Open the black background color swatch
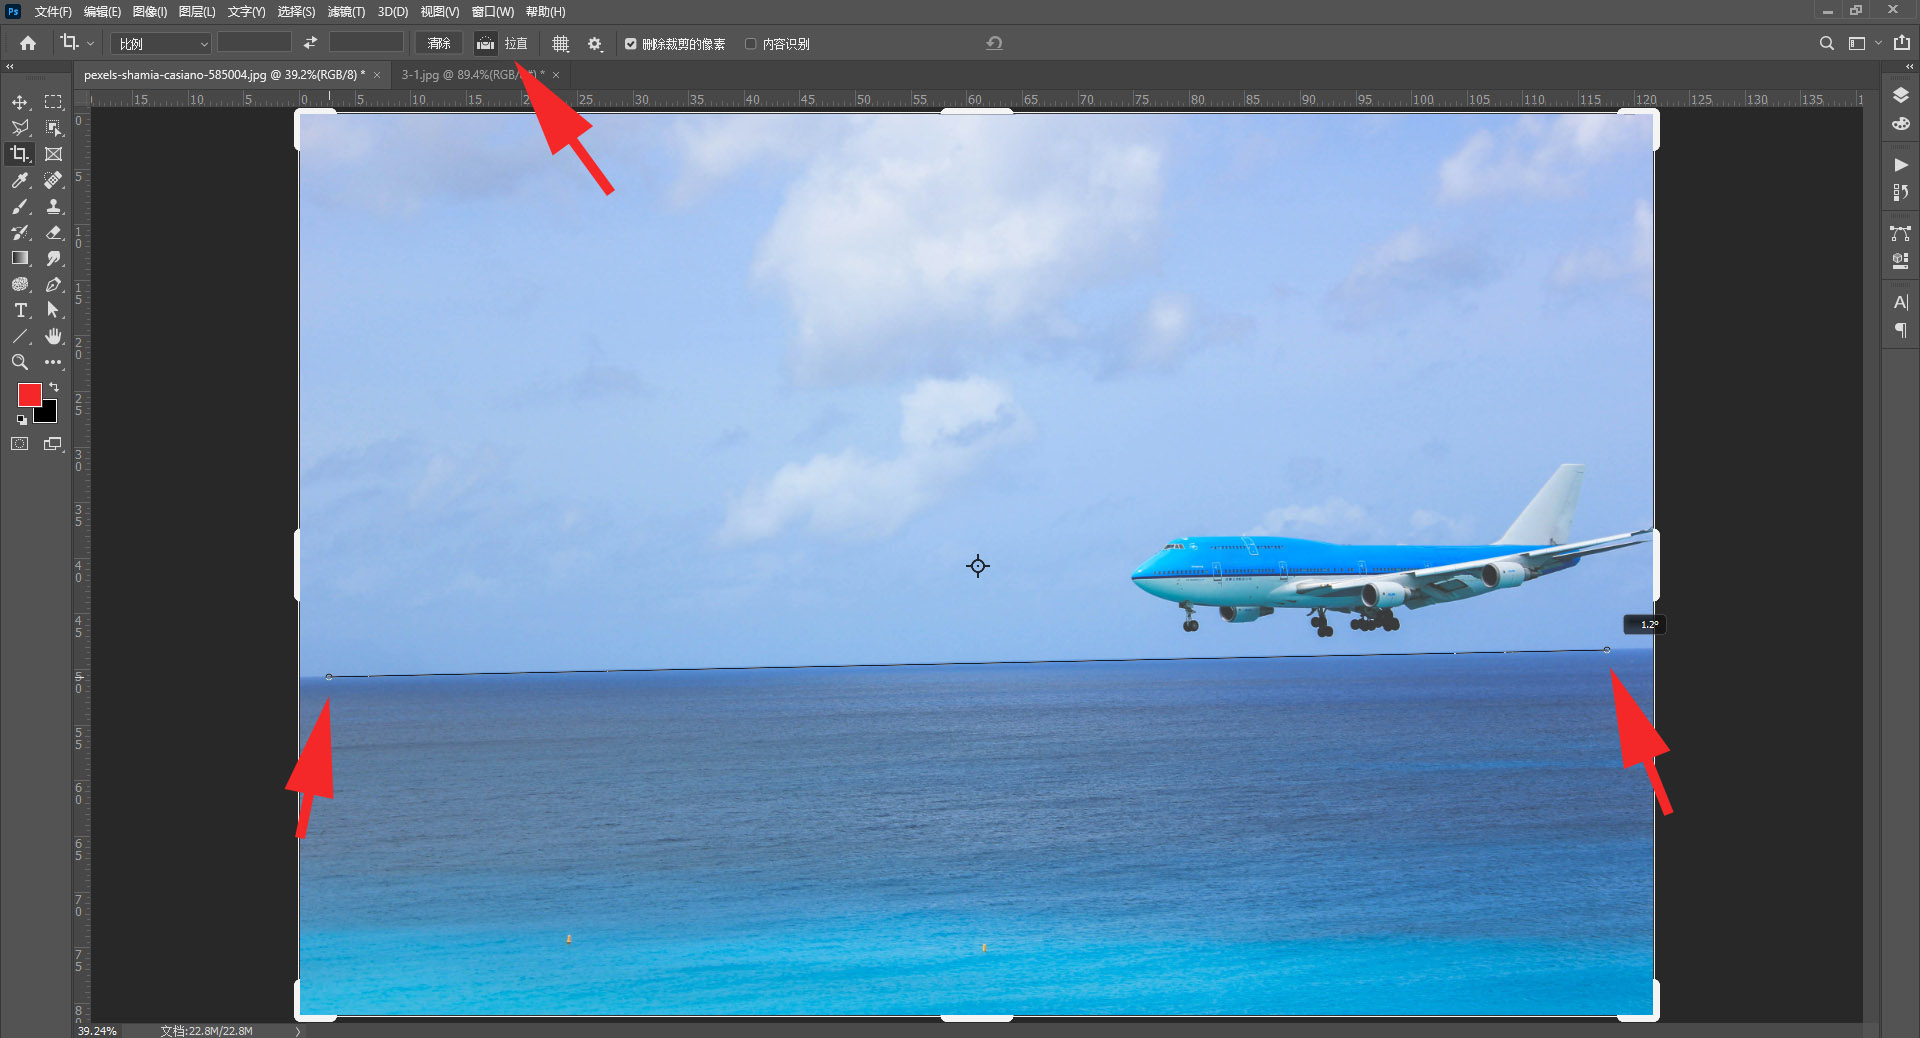The height and width of the screenshot is (1038, 1920). click(x=49, y=414)
